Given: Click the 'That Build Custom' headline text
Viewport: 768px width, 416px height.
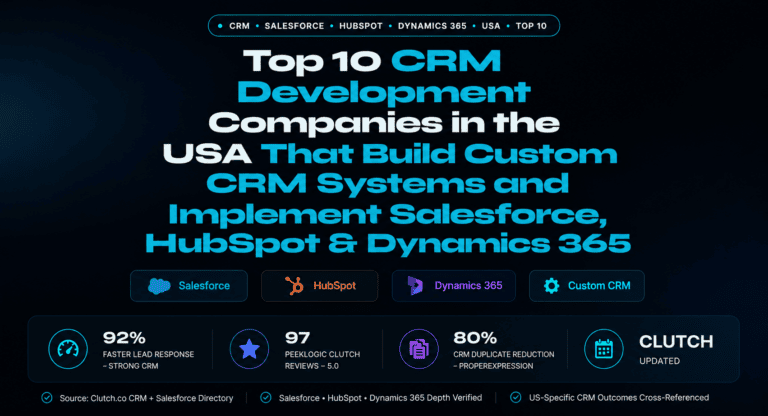Looking at the screenshot, I should [x=439, y=153].
